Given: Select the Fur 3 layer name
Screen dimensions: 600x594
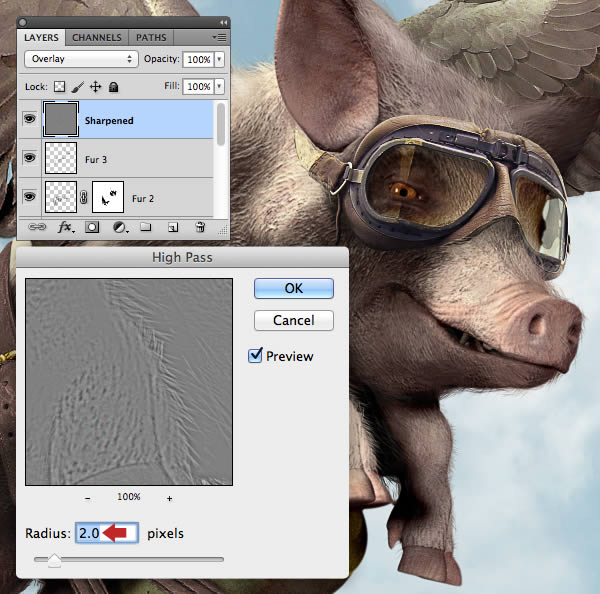Looking at the screenshot, I should pos(96,159).
